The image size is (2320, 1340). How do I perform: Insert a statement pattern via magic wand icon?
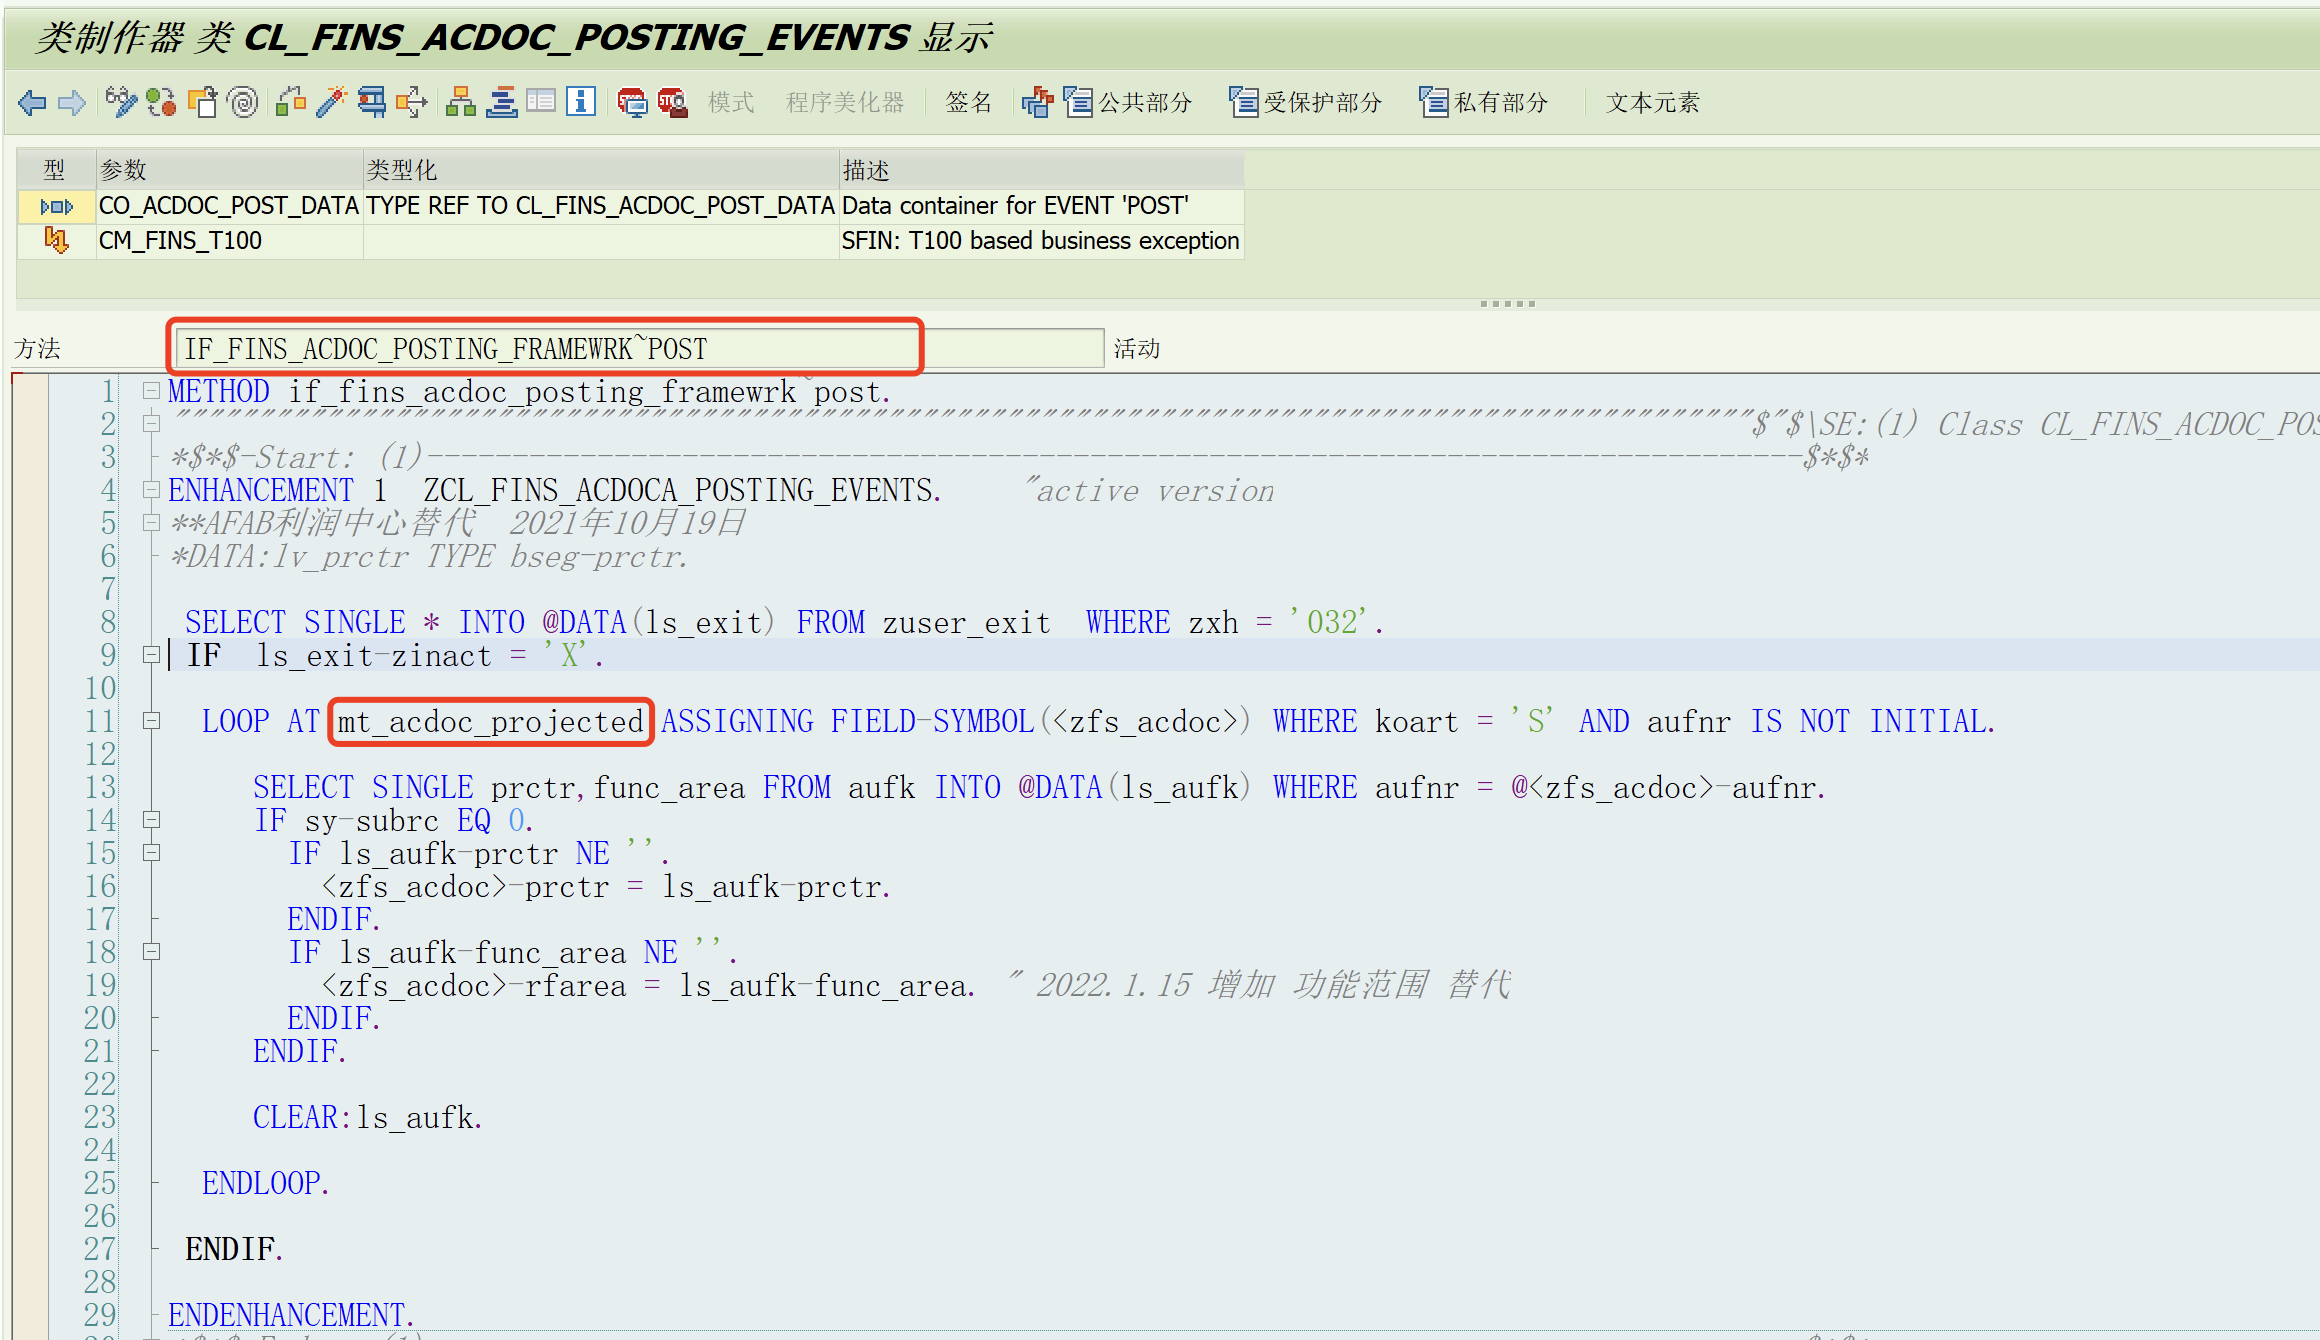[x=330, y=102]
